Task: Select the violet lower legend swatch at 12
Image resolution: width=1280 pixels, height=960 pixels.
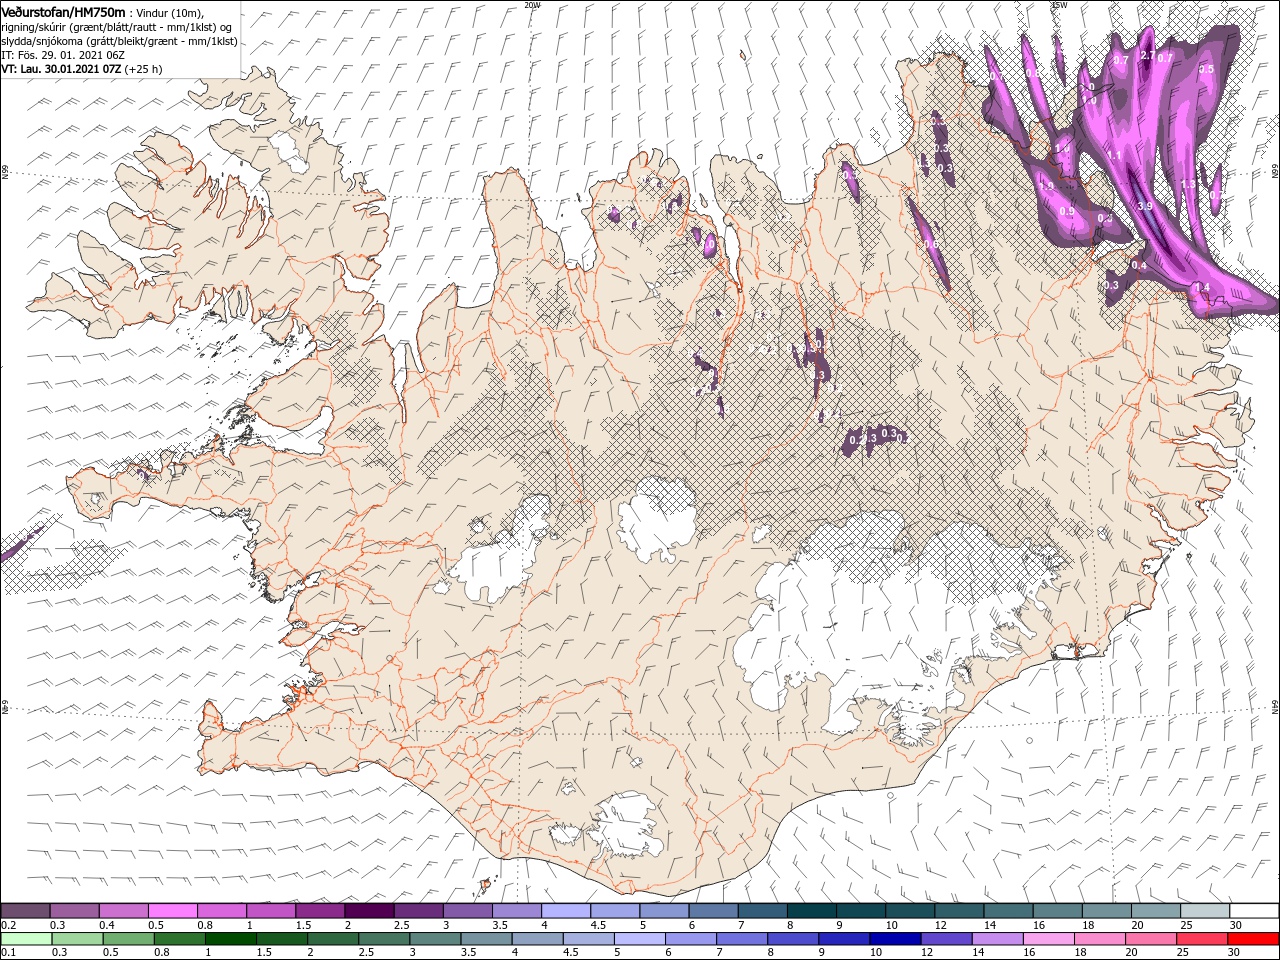Action: (x=945, y=939)
